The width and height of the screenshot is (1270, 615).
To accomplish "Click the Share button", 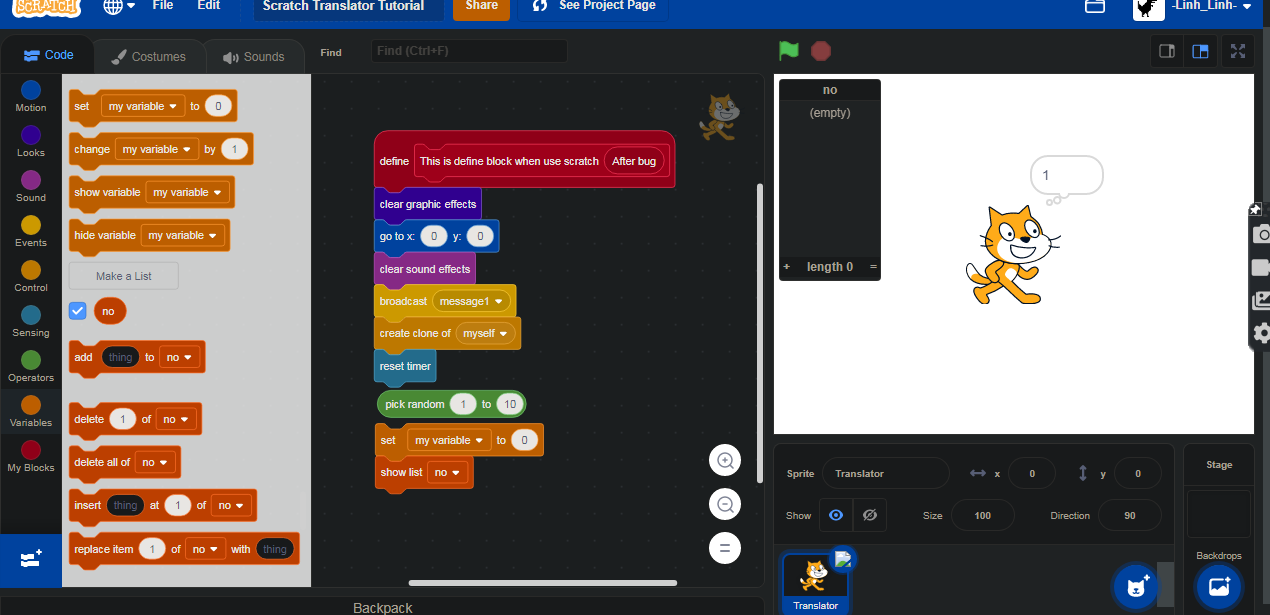I will click(481, 5).
